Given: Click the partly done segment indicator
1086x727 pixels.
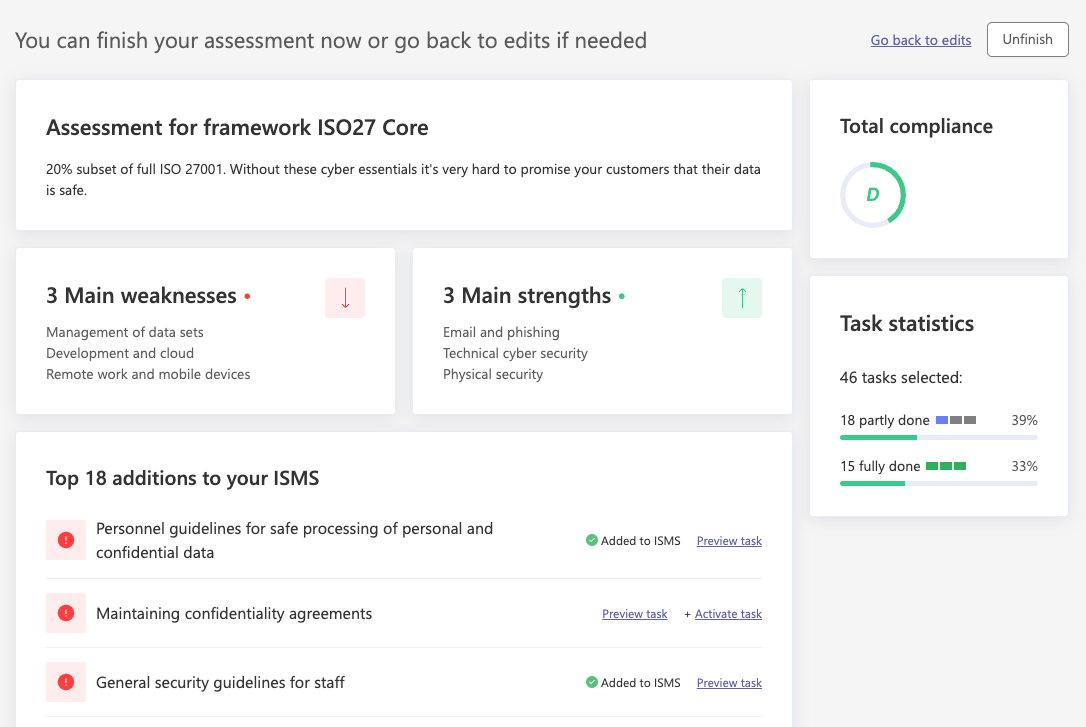Looking at the screenshot, I should 956,420.
